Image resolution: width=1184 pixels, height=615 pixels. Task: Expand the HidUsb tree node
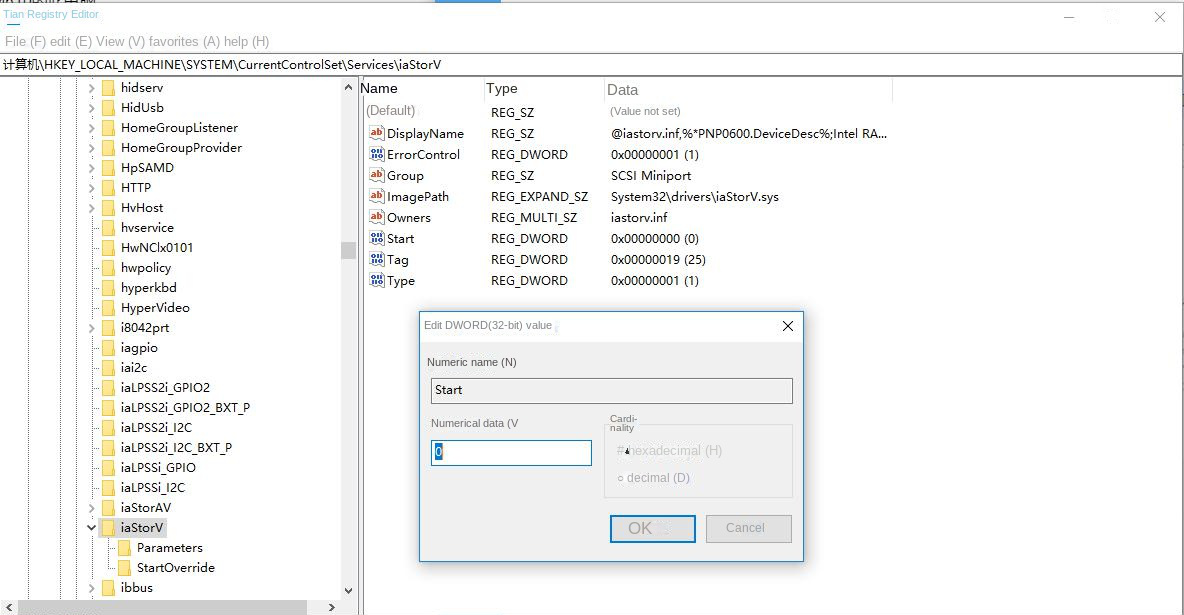[92, 108]
